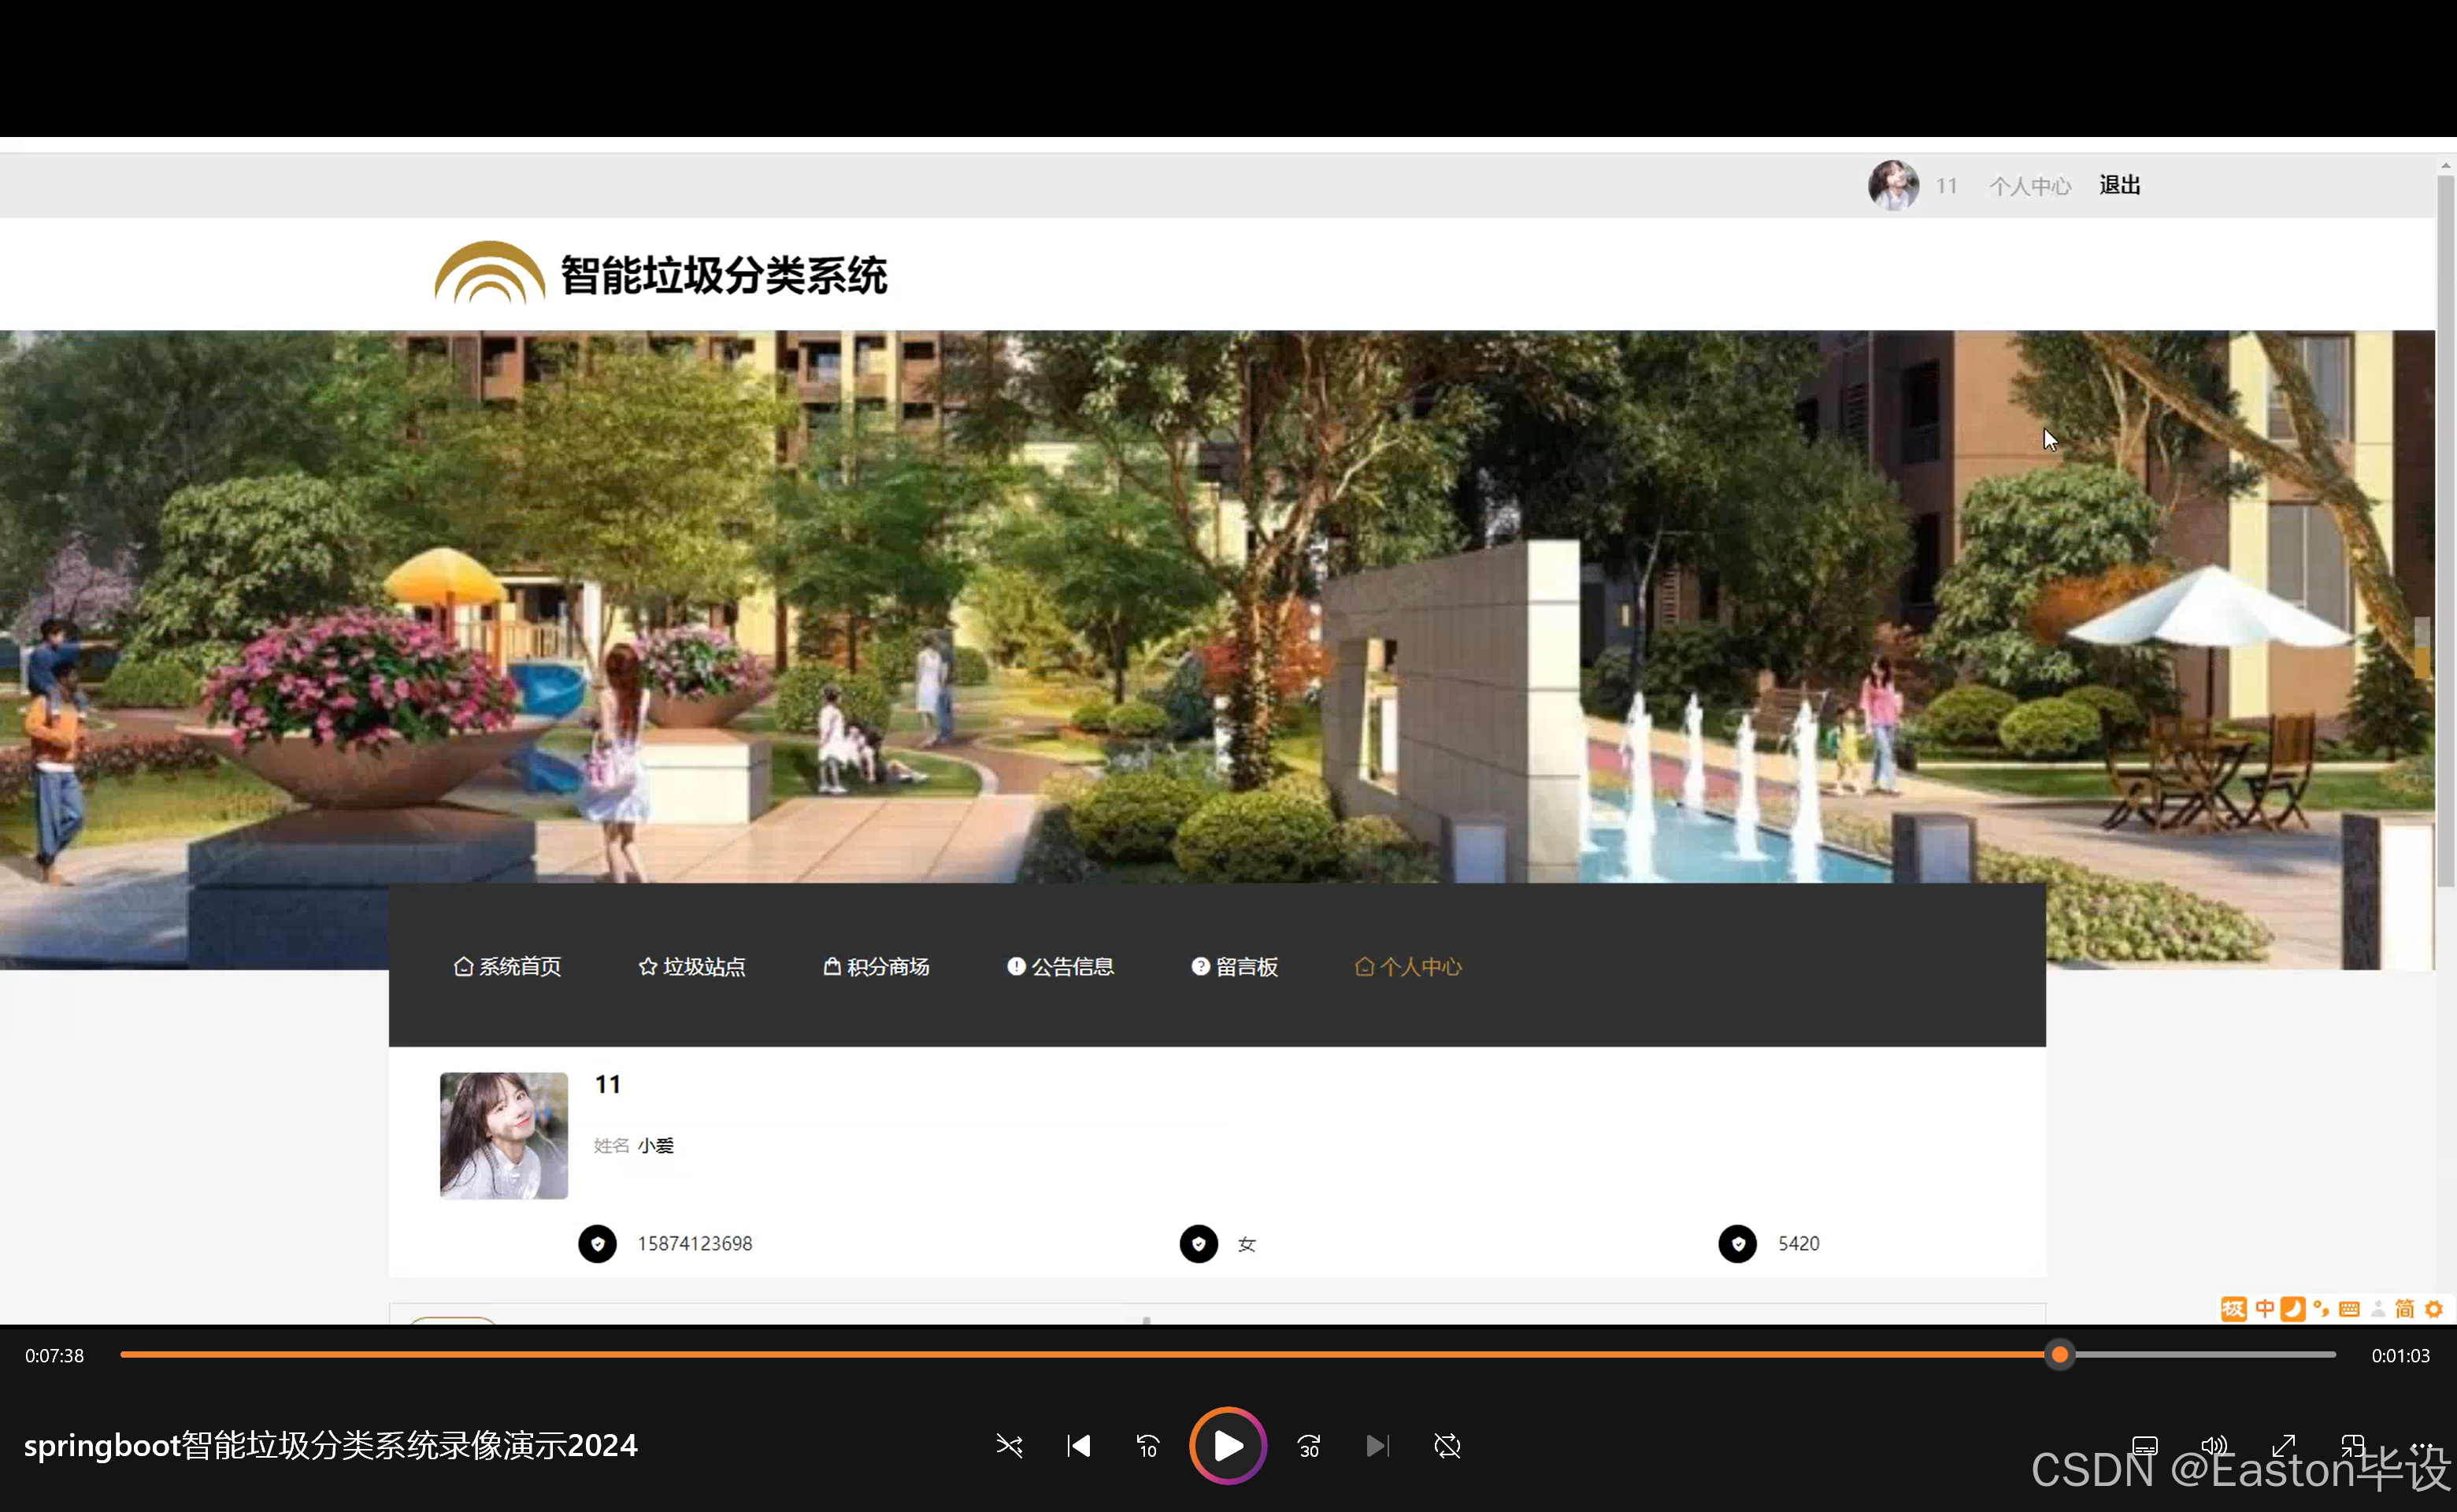2457x1512 pixels.
Task: Enable video subtitles
Action: click(x=2144, y=1446)
